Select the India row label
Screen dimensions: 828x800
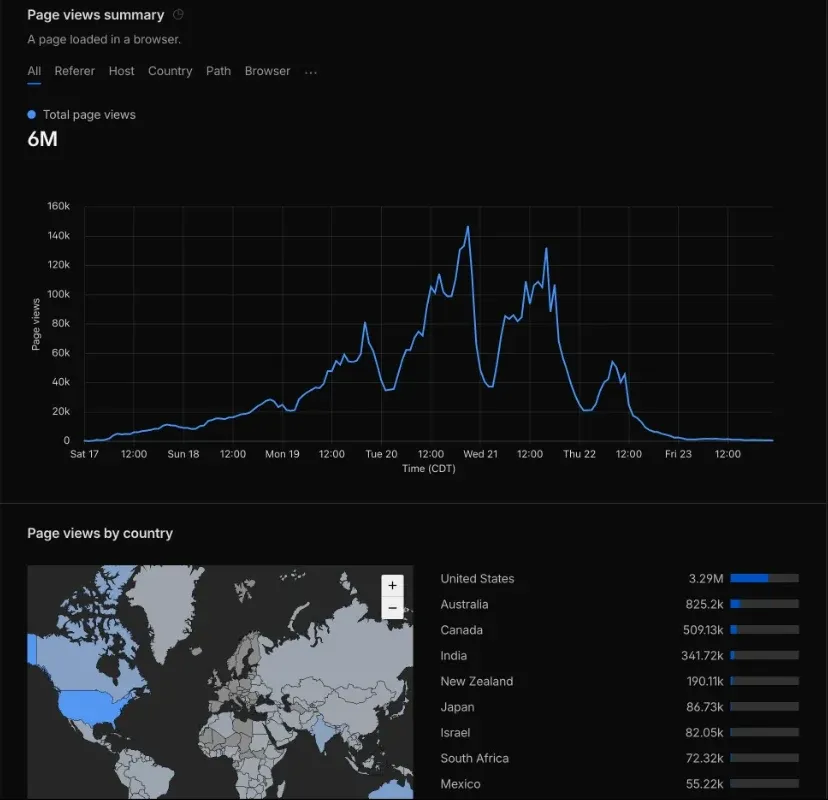[454, 655]
